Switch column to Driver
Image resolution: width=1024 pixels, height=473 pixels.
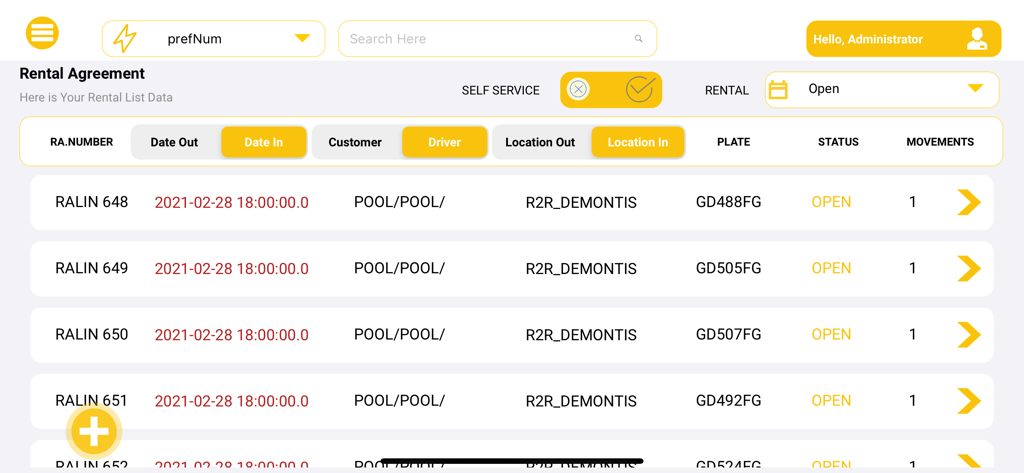pyautogui.click(x=445, y=142)
